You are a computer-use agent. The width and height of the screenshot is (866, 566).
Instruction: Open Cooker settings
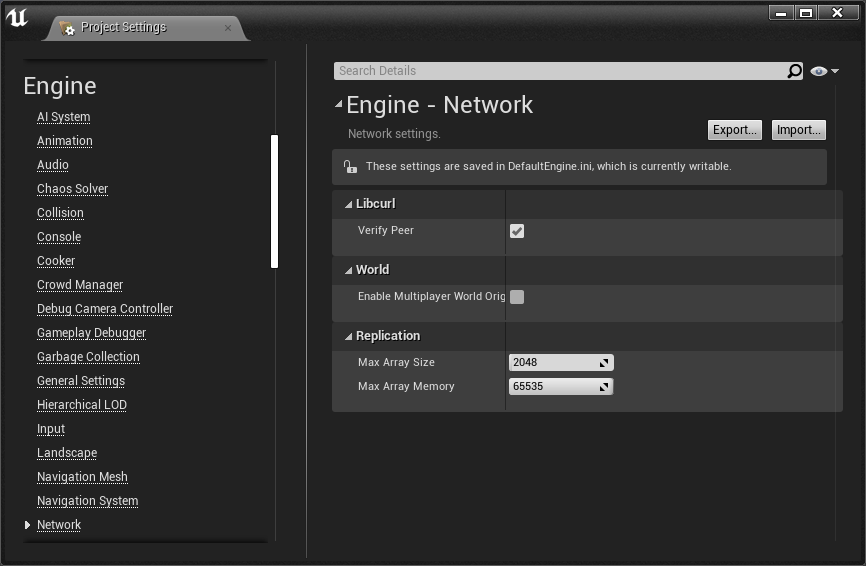click(x=56, y=261)
